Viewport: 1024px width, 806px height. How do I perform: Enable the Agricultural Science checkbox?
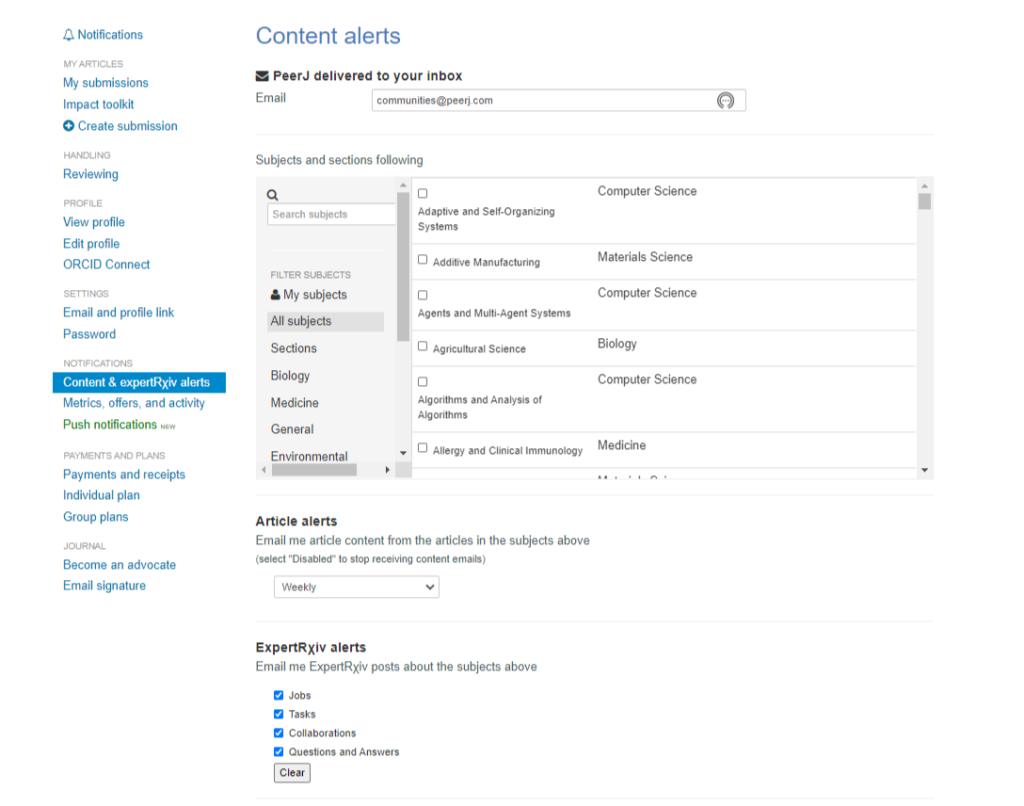point(423,346)
